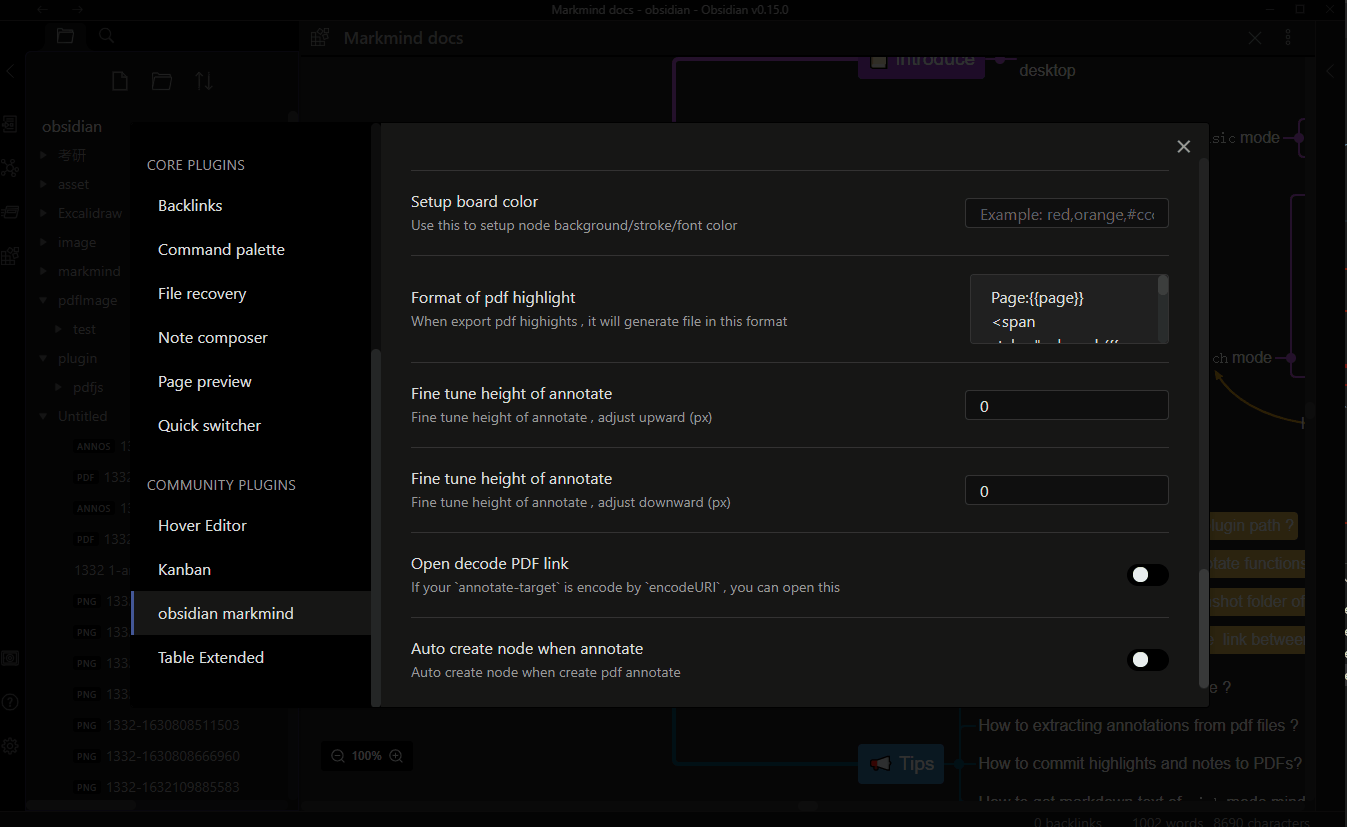Screen dimensions: 1347x827
Task: Click the mind map icon beside Markmind docs title
Action: (x=320, y=38)
